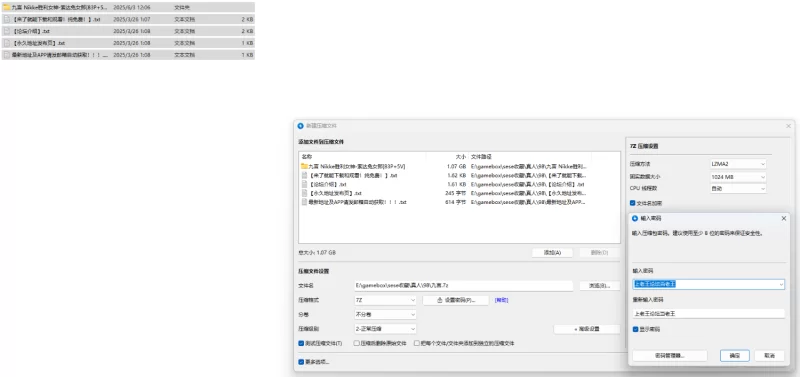800x377 pixels.
Task: Click the 确定 button in password dialog
Action: (735, 356)
